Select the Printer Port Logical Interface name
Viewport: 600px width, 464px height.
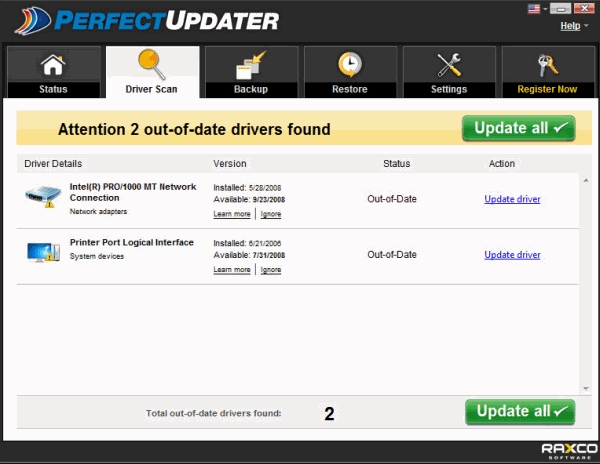pyautogui.click(x=132, y=243)
